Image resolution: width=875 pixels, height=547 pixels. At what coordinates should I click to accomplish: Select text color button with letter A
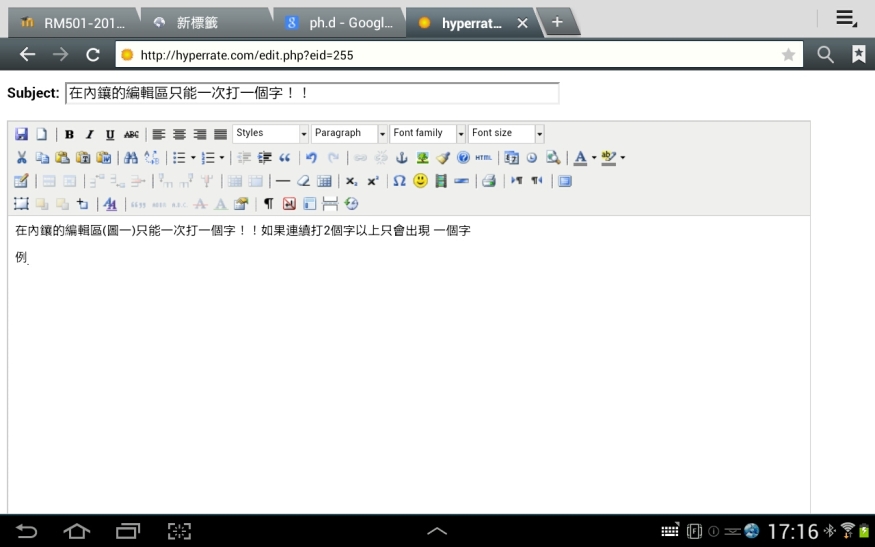[x=580, y=158]
